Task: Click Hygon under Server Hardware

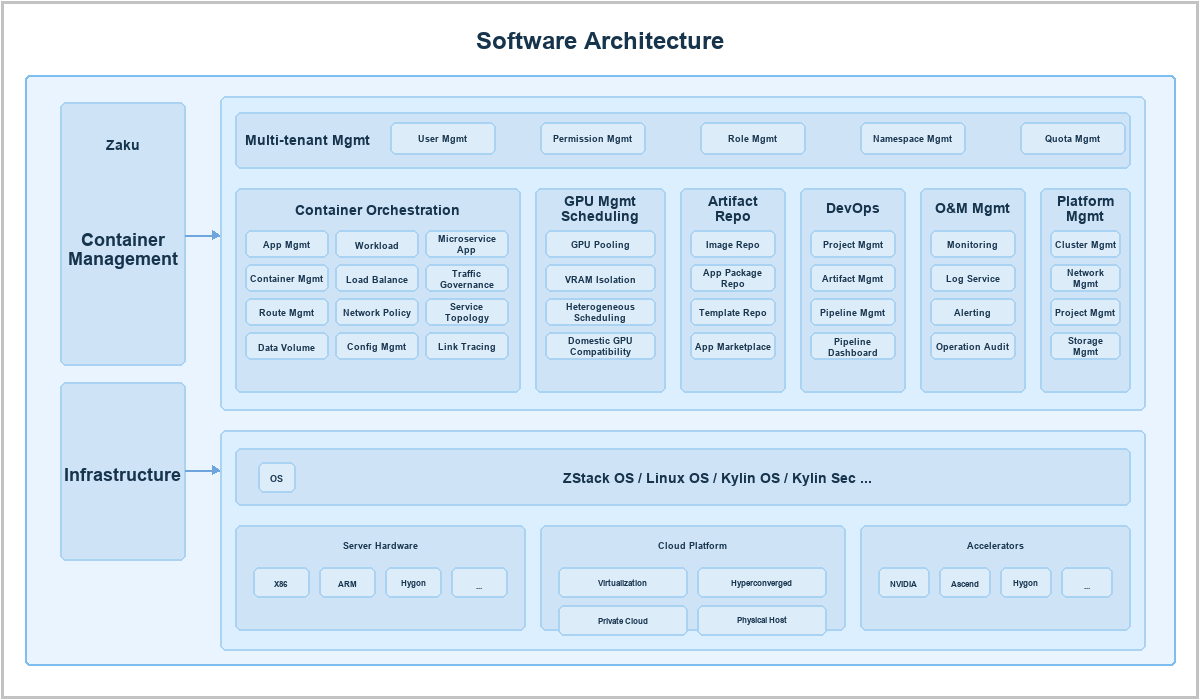Action: pos(413,583)
